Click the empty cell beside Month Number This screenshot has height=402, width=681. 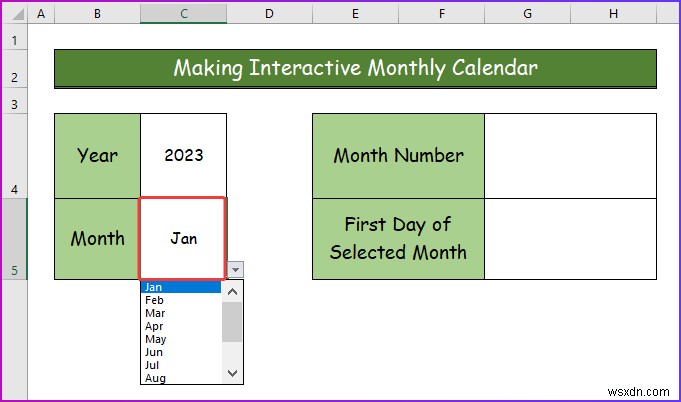tap(570, 156)
